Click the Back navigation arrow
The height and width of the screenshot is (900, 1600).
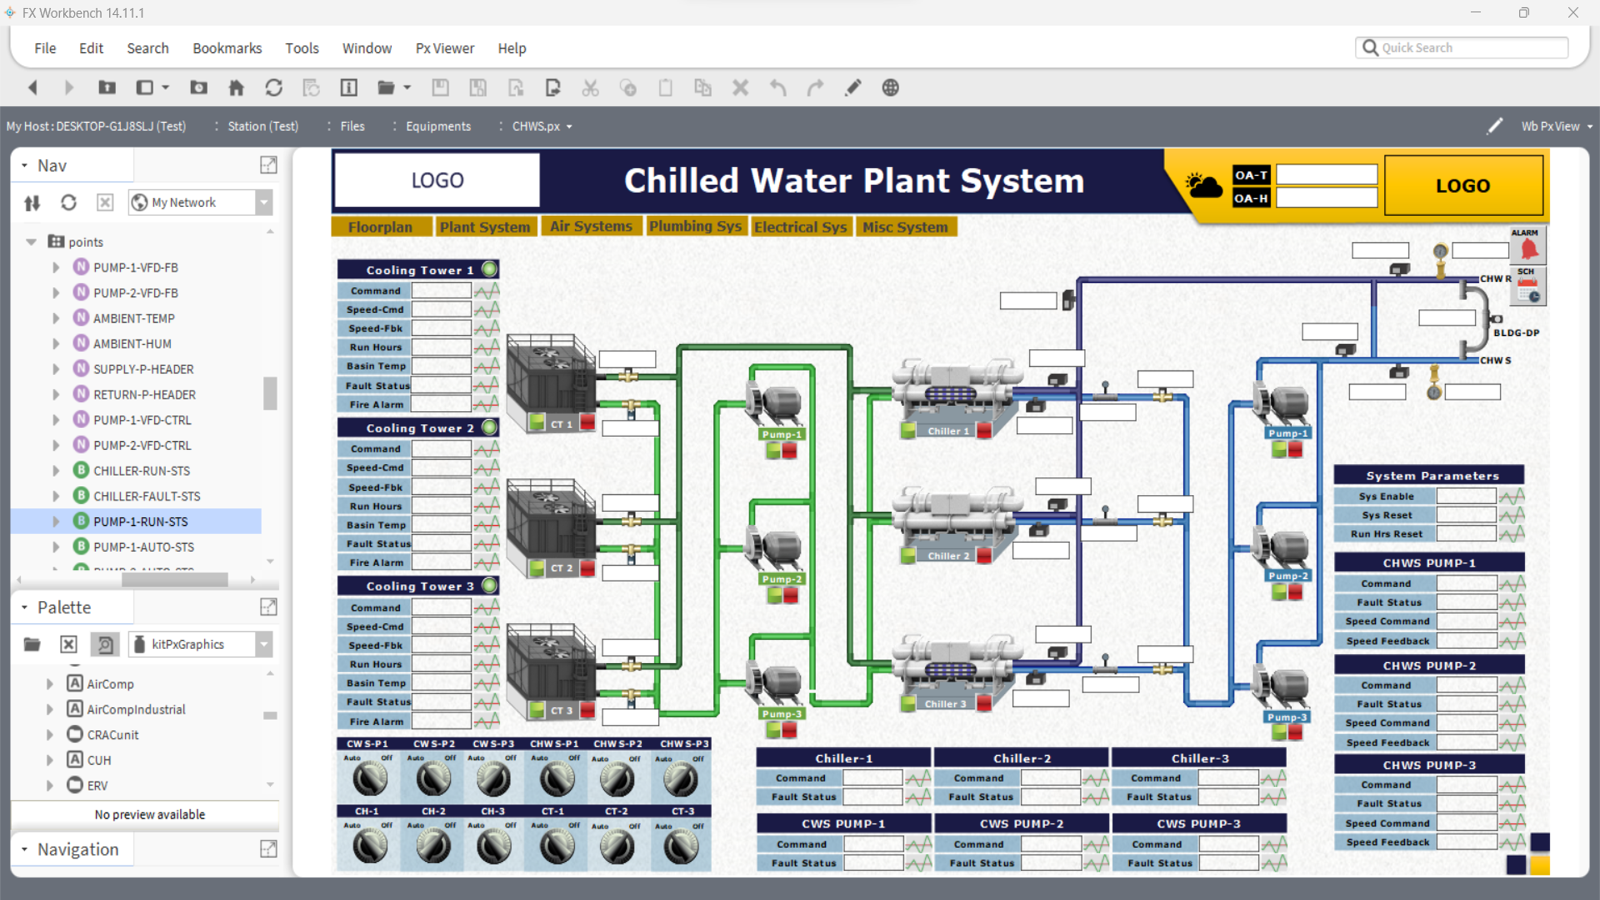33,88
